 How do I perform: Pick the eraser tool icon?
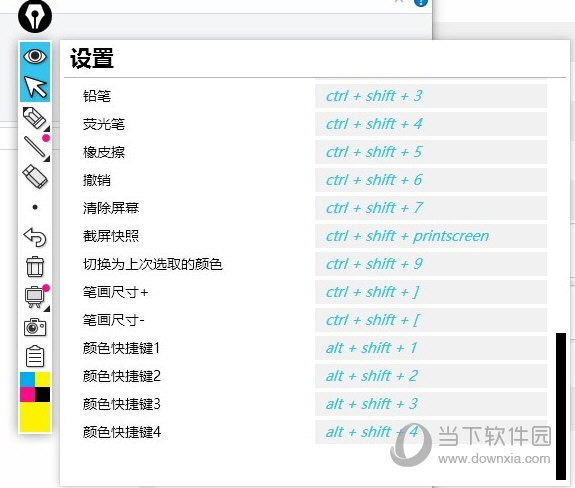click(x=35, y=177)
